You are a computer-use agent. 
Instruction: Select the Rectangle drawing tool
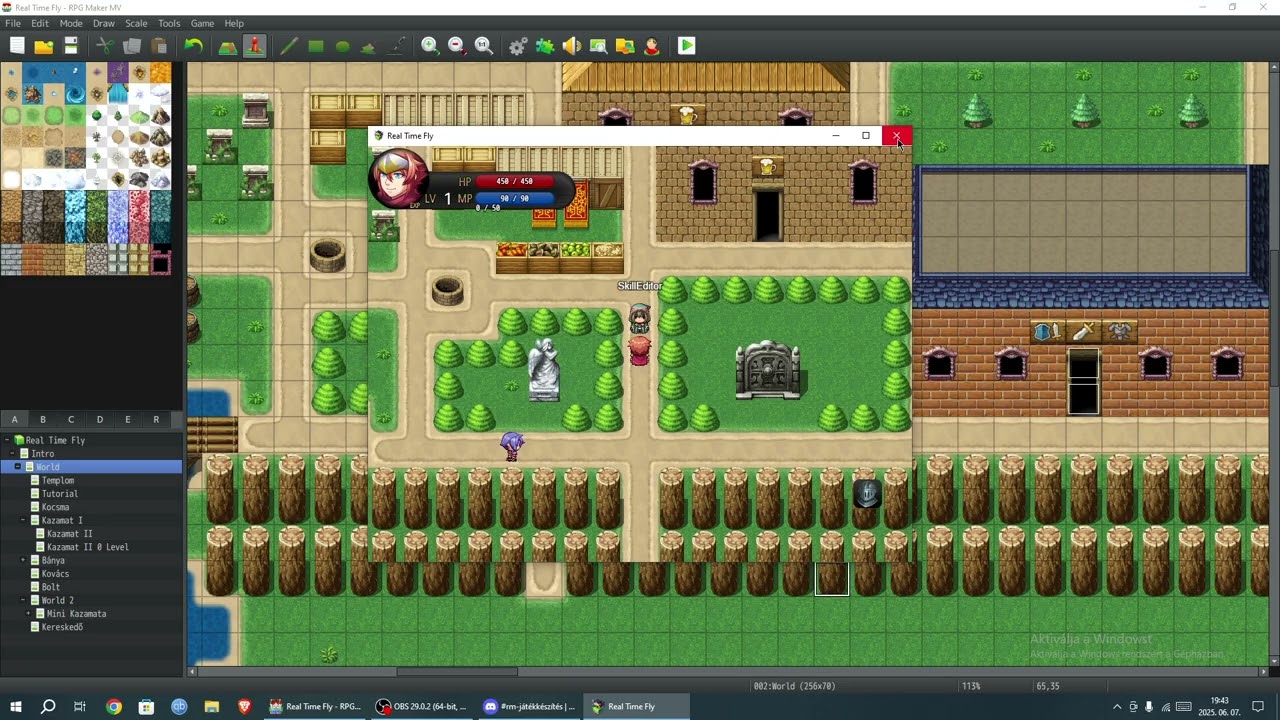[x=316, y=46]
